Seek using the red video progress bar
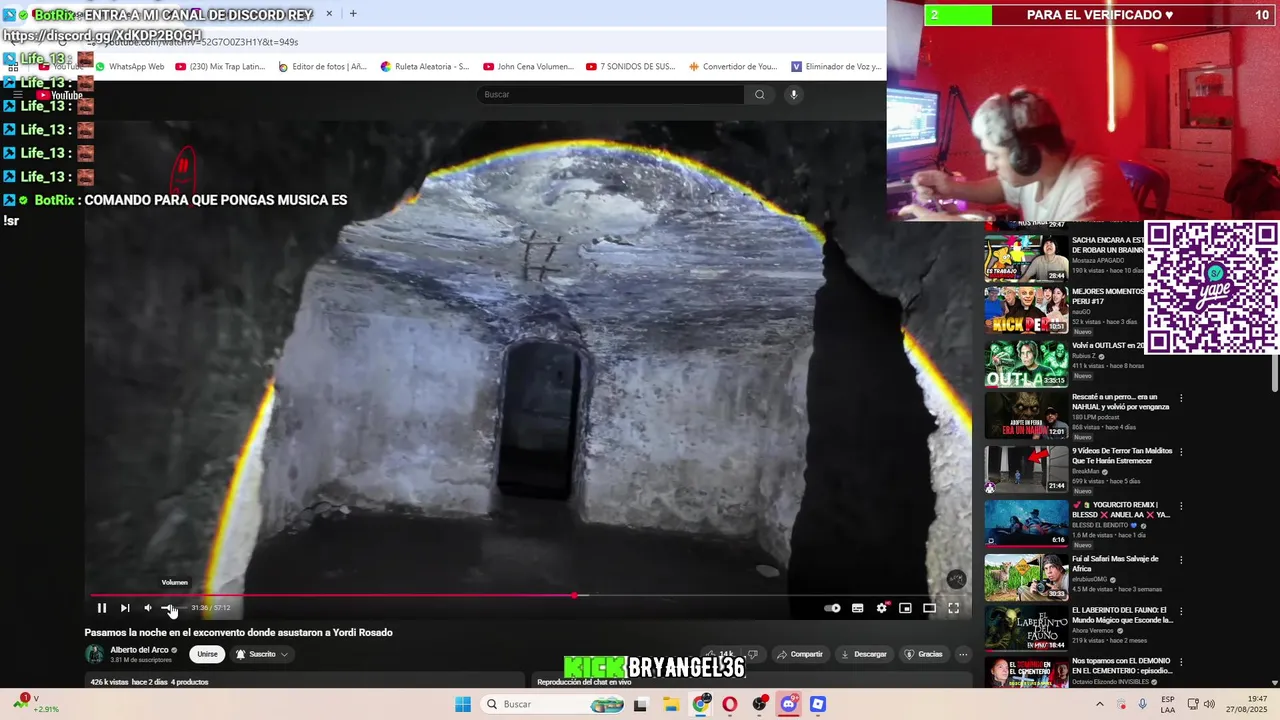This screenshot has height=720, width=1280. pyautogui.click(x=528, y=595)
